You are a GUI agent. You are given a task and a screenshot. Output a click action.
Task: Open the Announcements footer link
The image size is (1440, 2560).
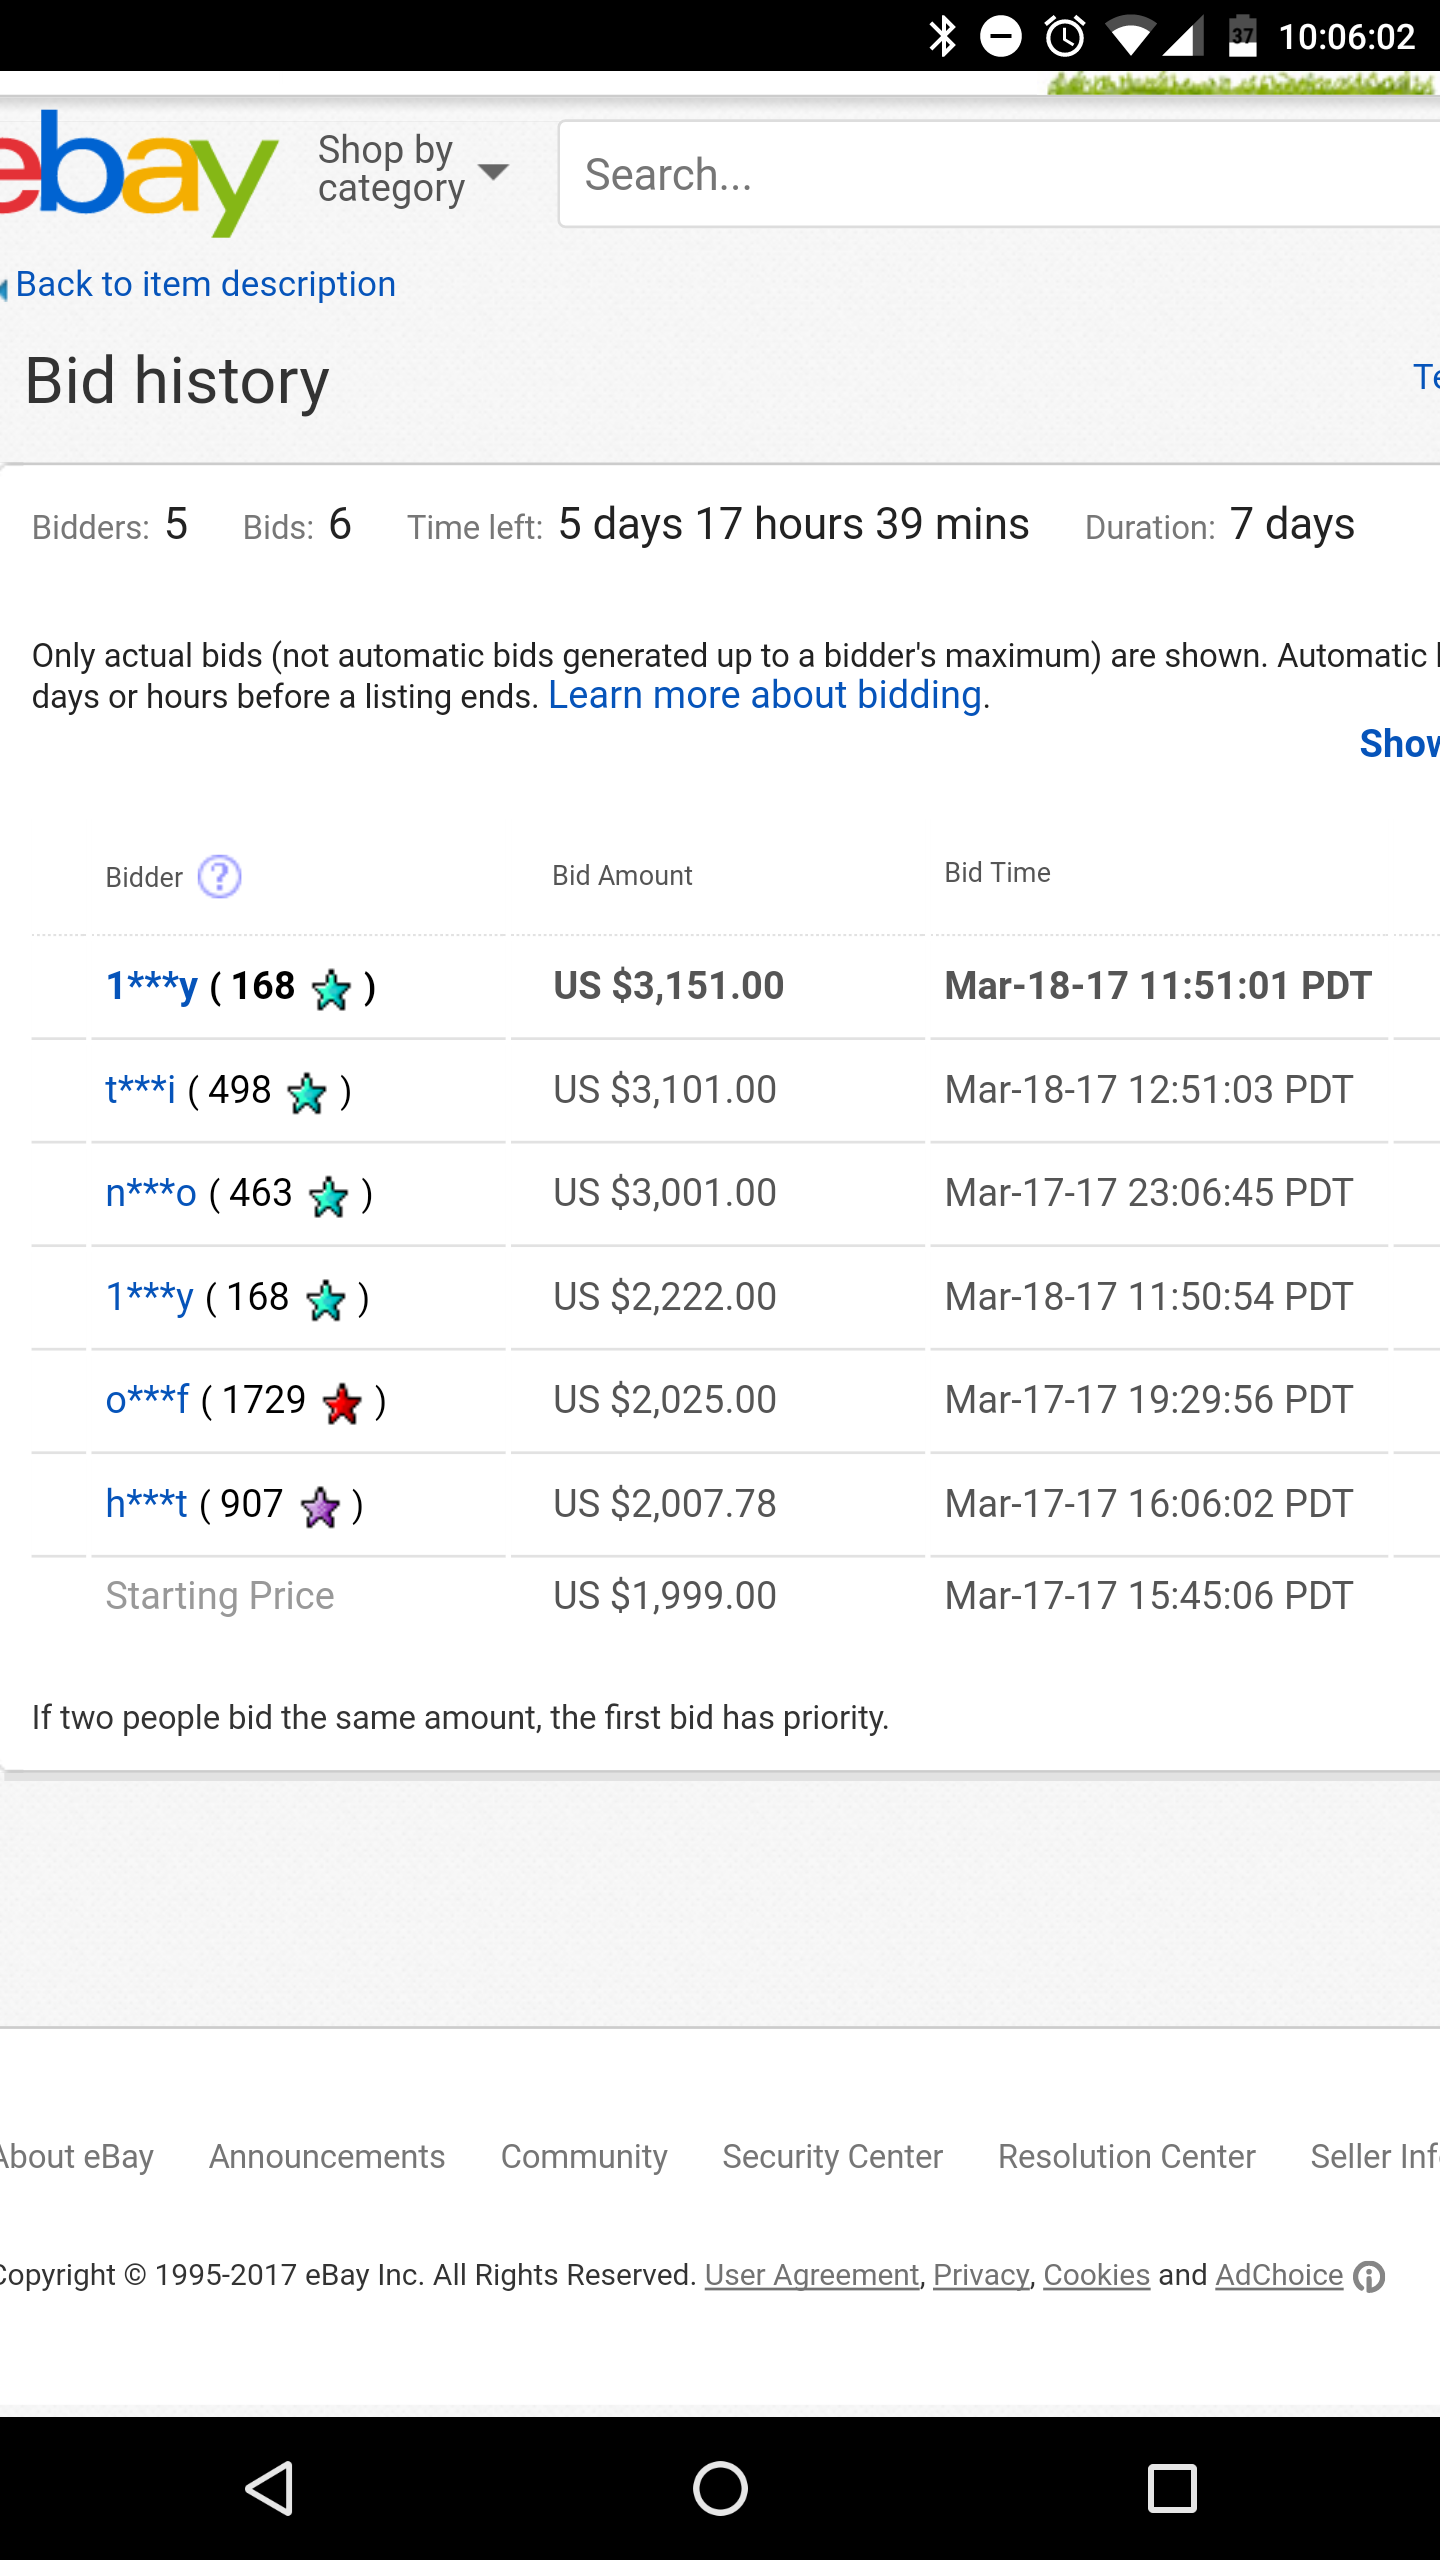click(327, 2157)
